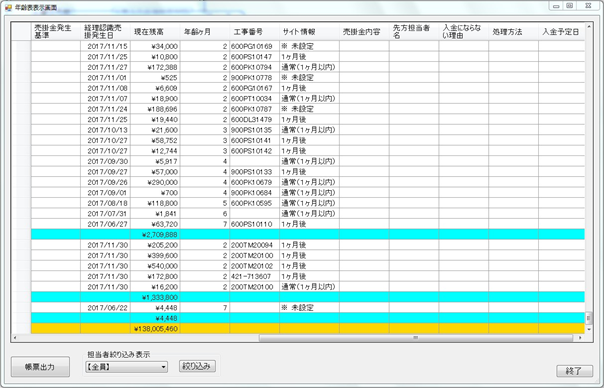The width and height of the screenshot is (604, 388).
Task: Click the cyan subtotal ¥2,709,888 cell
Action: click(155, 234)
